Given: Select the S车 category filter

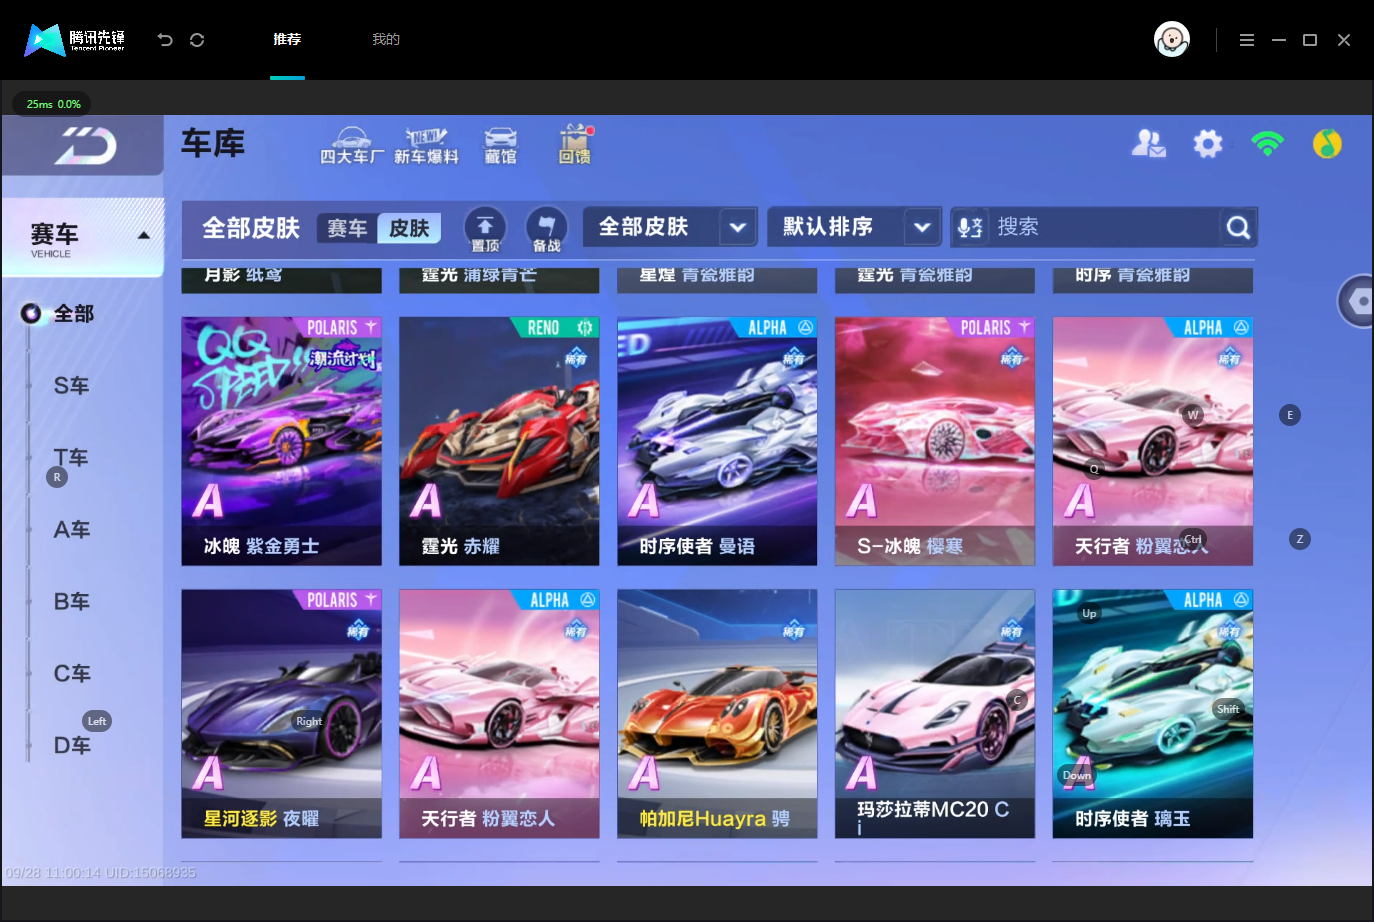Looking at the screenshot, I should coord(72,386).
